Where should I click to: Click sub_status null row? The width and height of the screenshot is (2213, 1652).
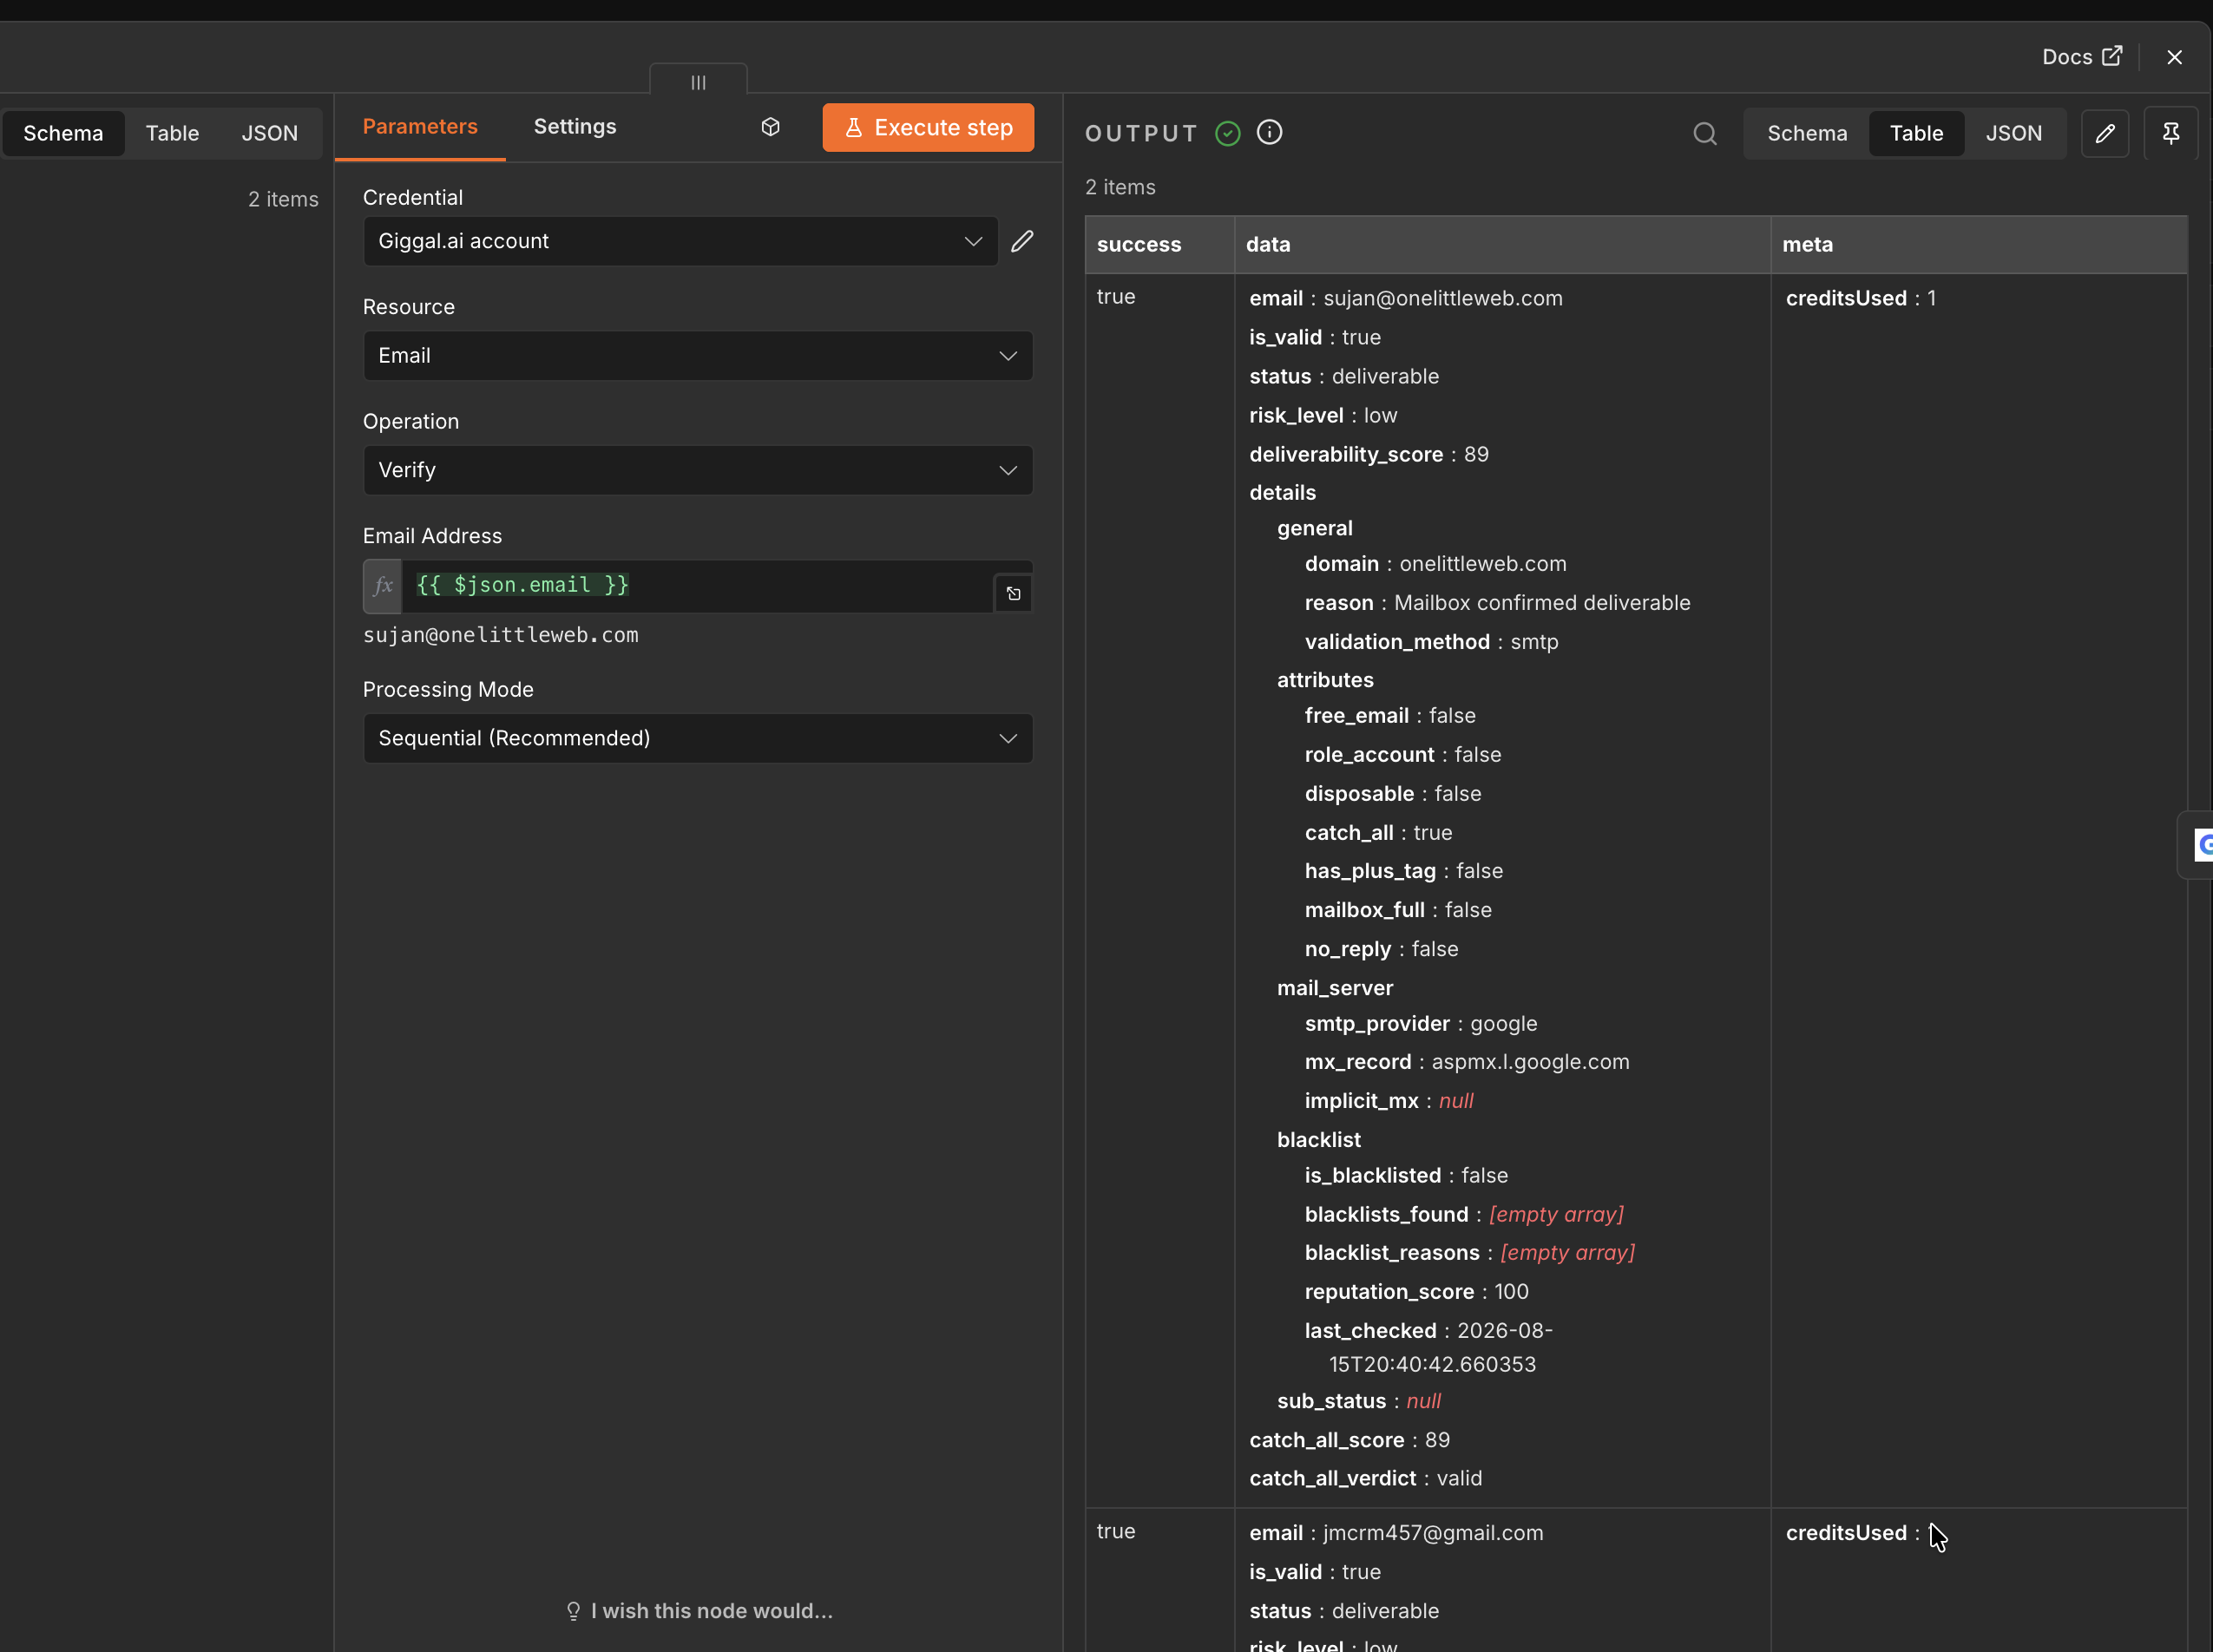1358,1401
